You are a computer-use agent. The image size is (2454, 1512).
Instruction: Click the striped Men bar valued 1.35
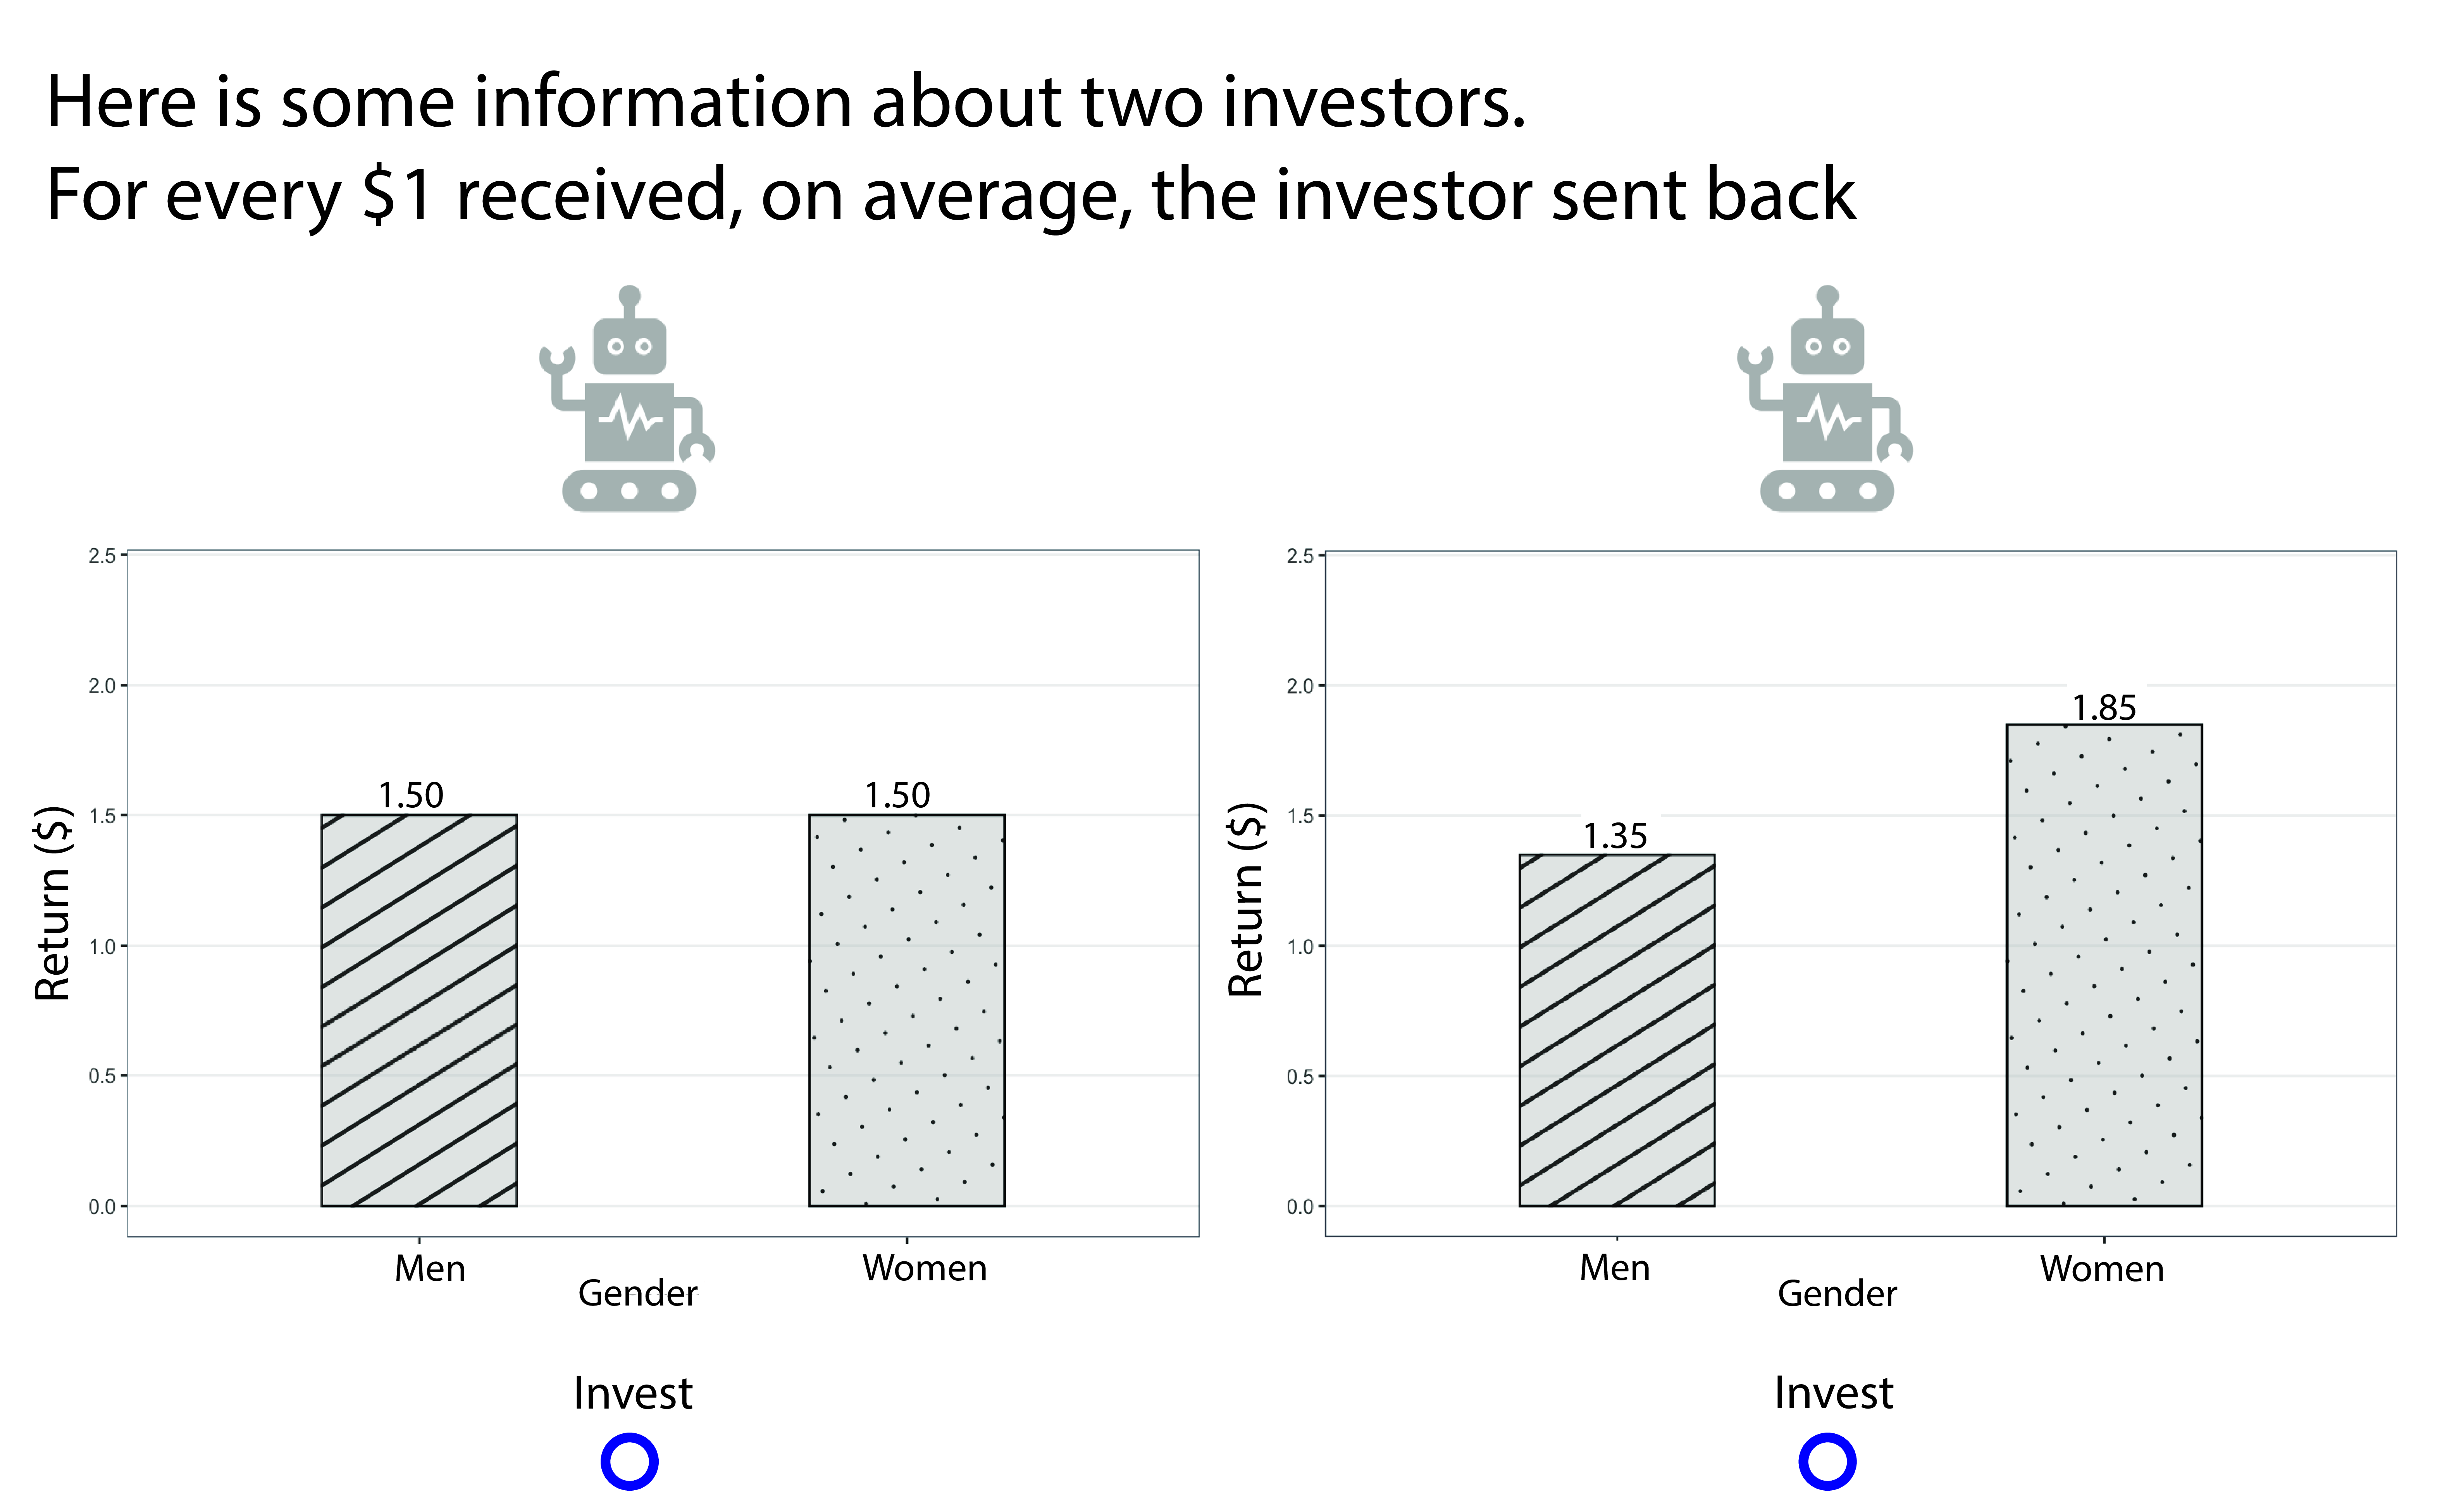click(x=1616, y=1030)
